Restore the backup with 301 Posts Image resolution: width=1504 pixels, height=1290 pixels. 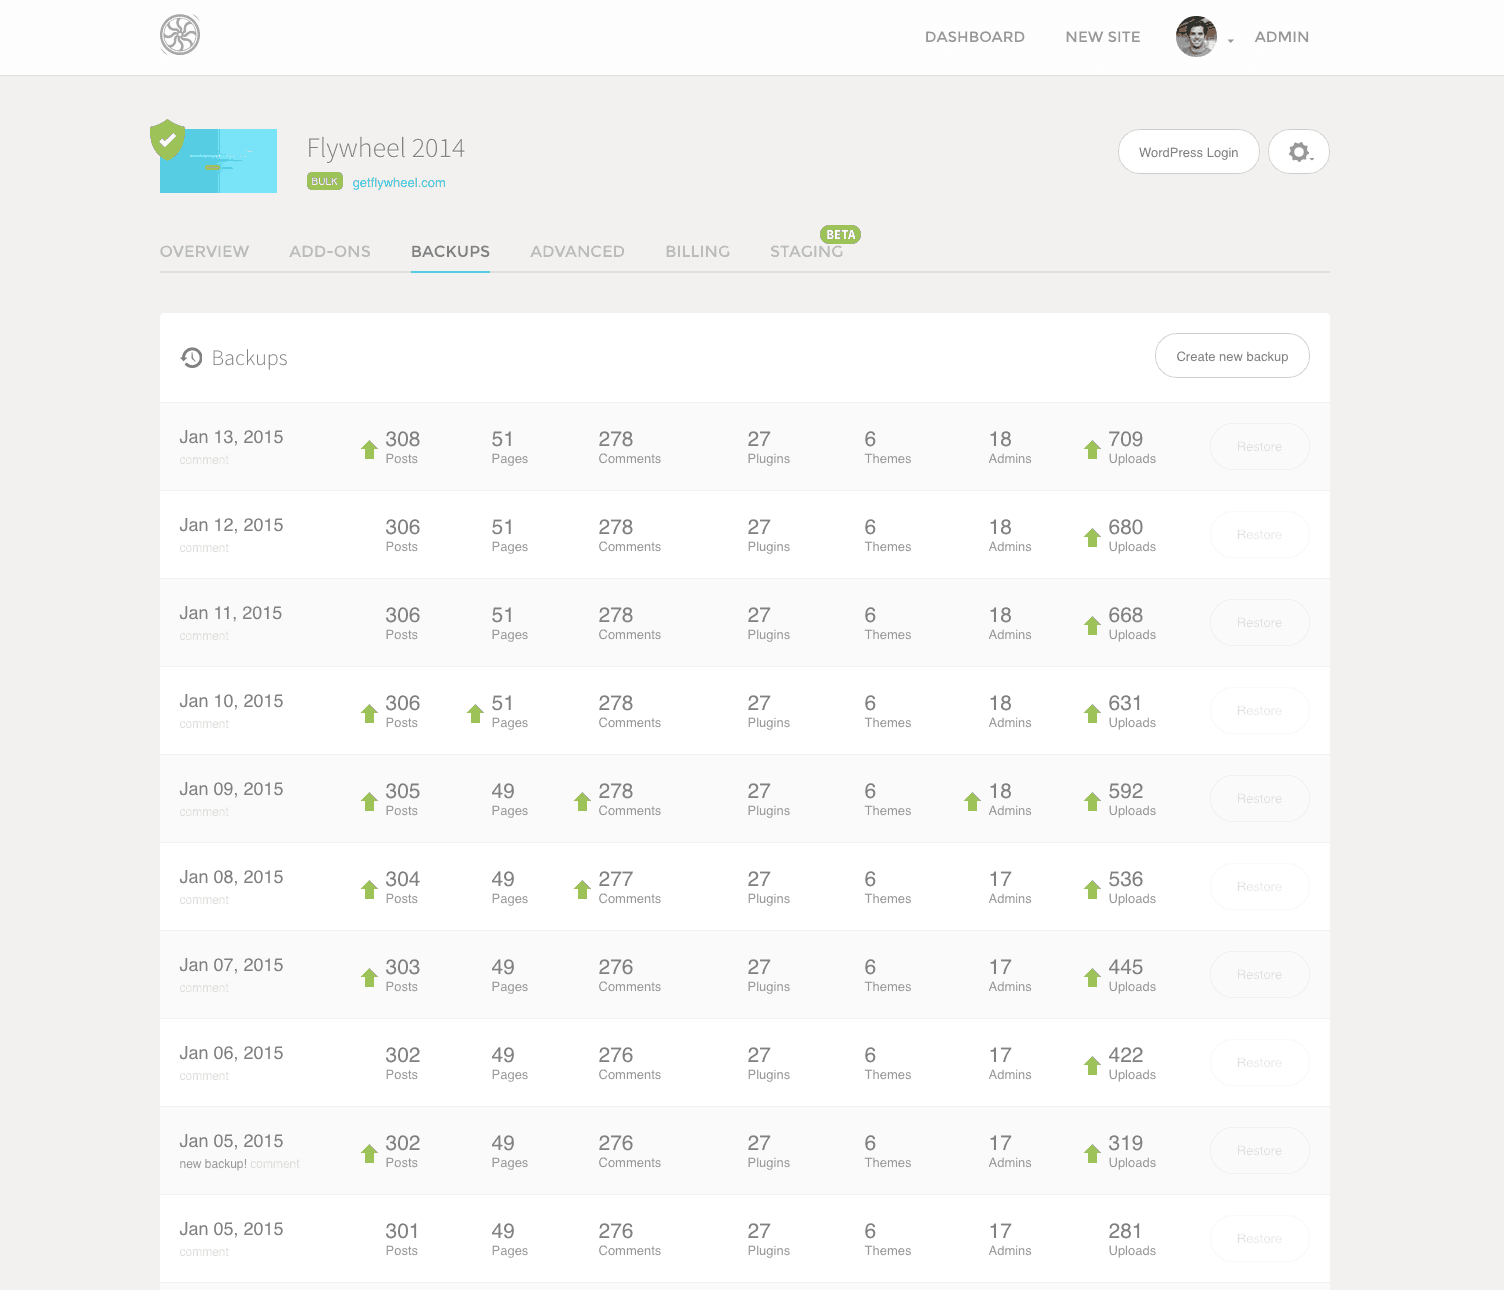pos(1259,1238)
